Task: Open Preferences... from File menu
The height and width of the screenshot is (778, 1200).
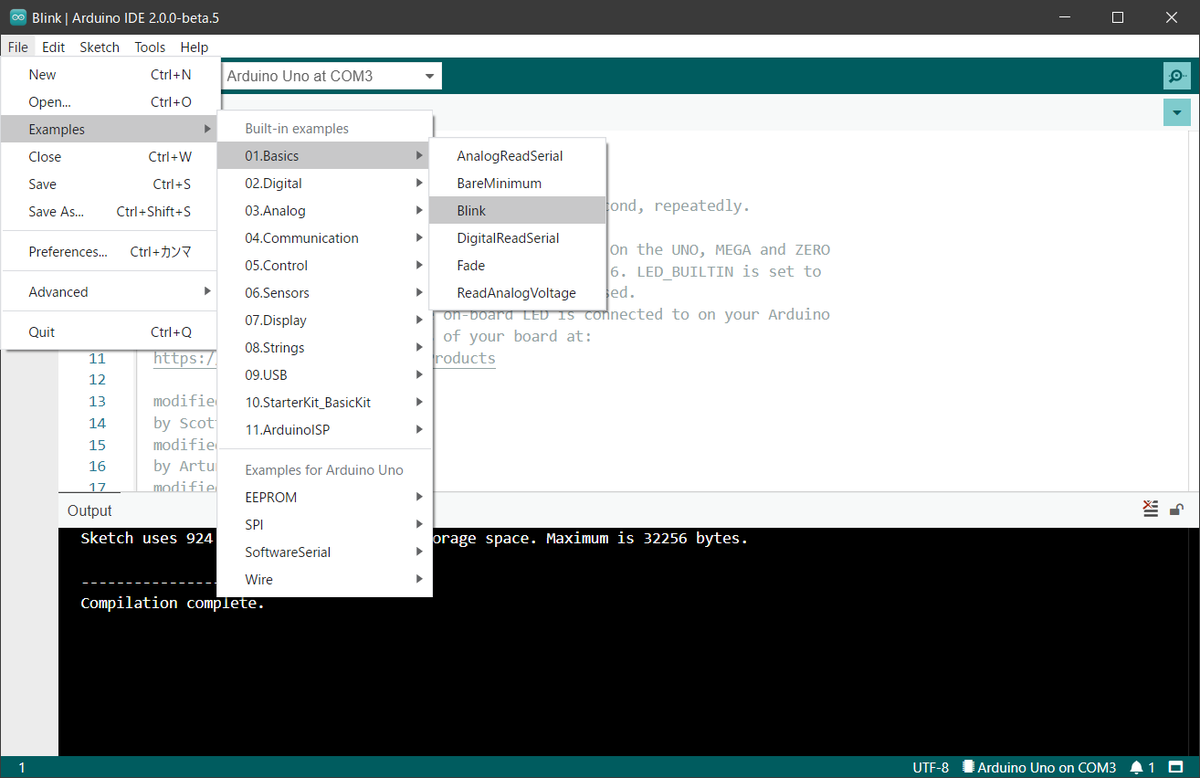Action: click(110, 252)
